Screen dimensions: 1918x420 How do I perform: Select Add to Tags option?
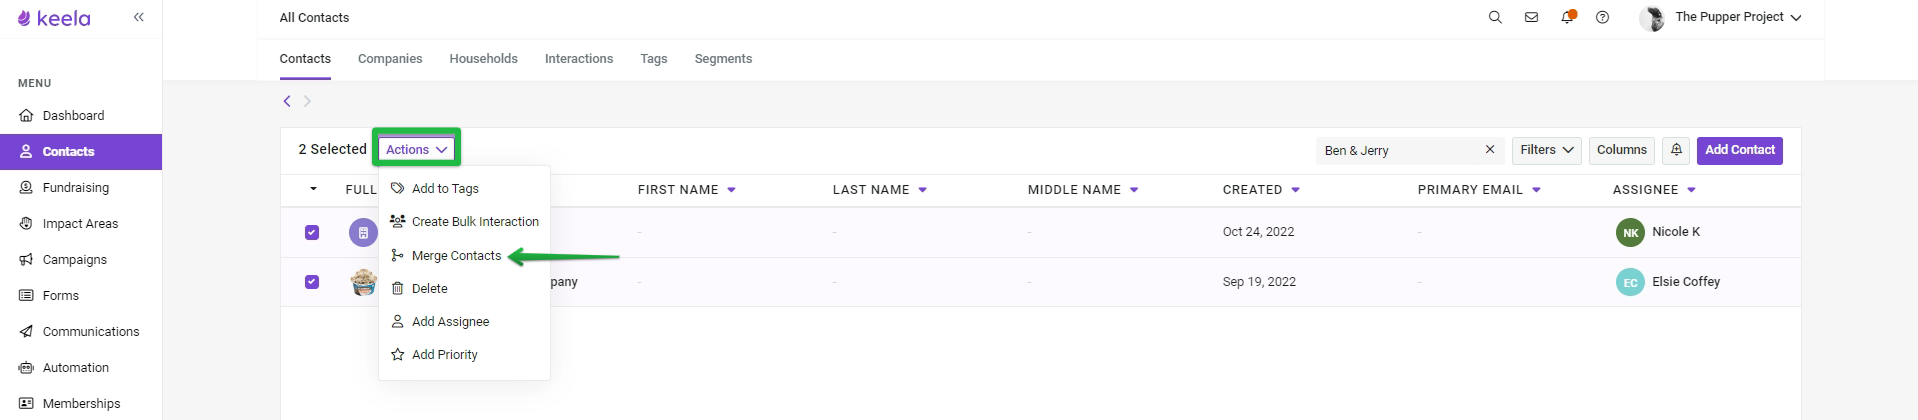445,189
